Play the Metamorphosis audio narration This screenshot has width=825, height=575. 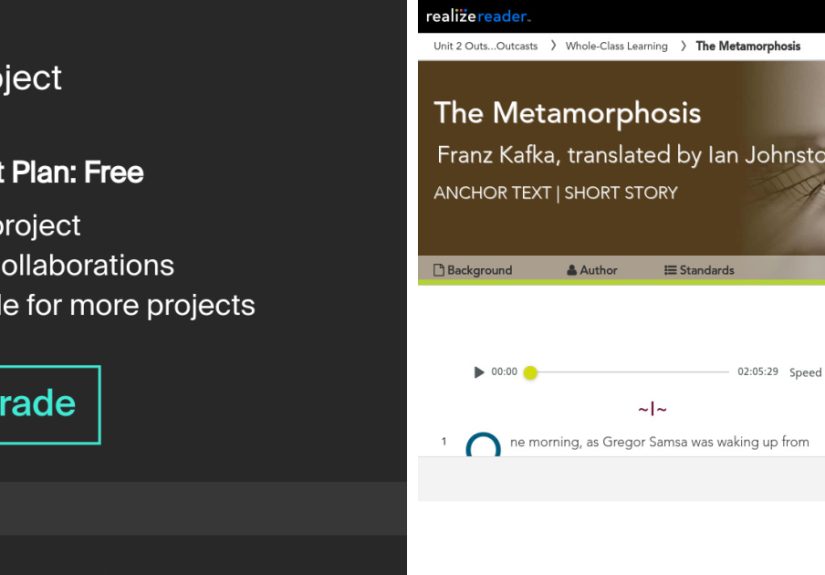479,372
